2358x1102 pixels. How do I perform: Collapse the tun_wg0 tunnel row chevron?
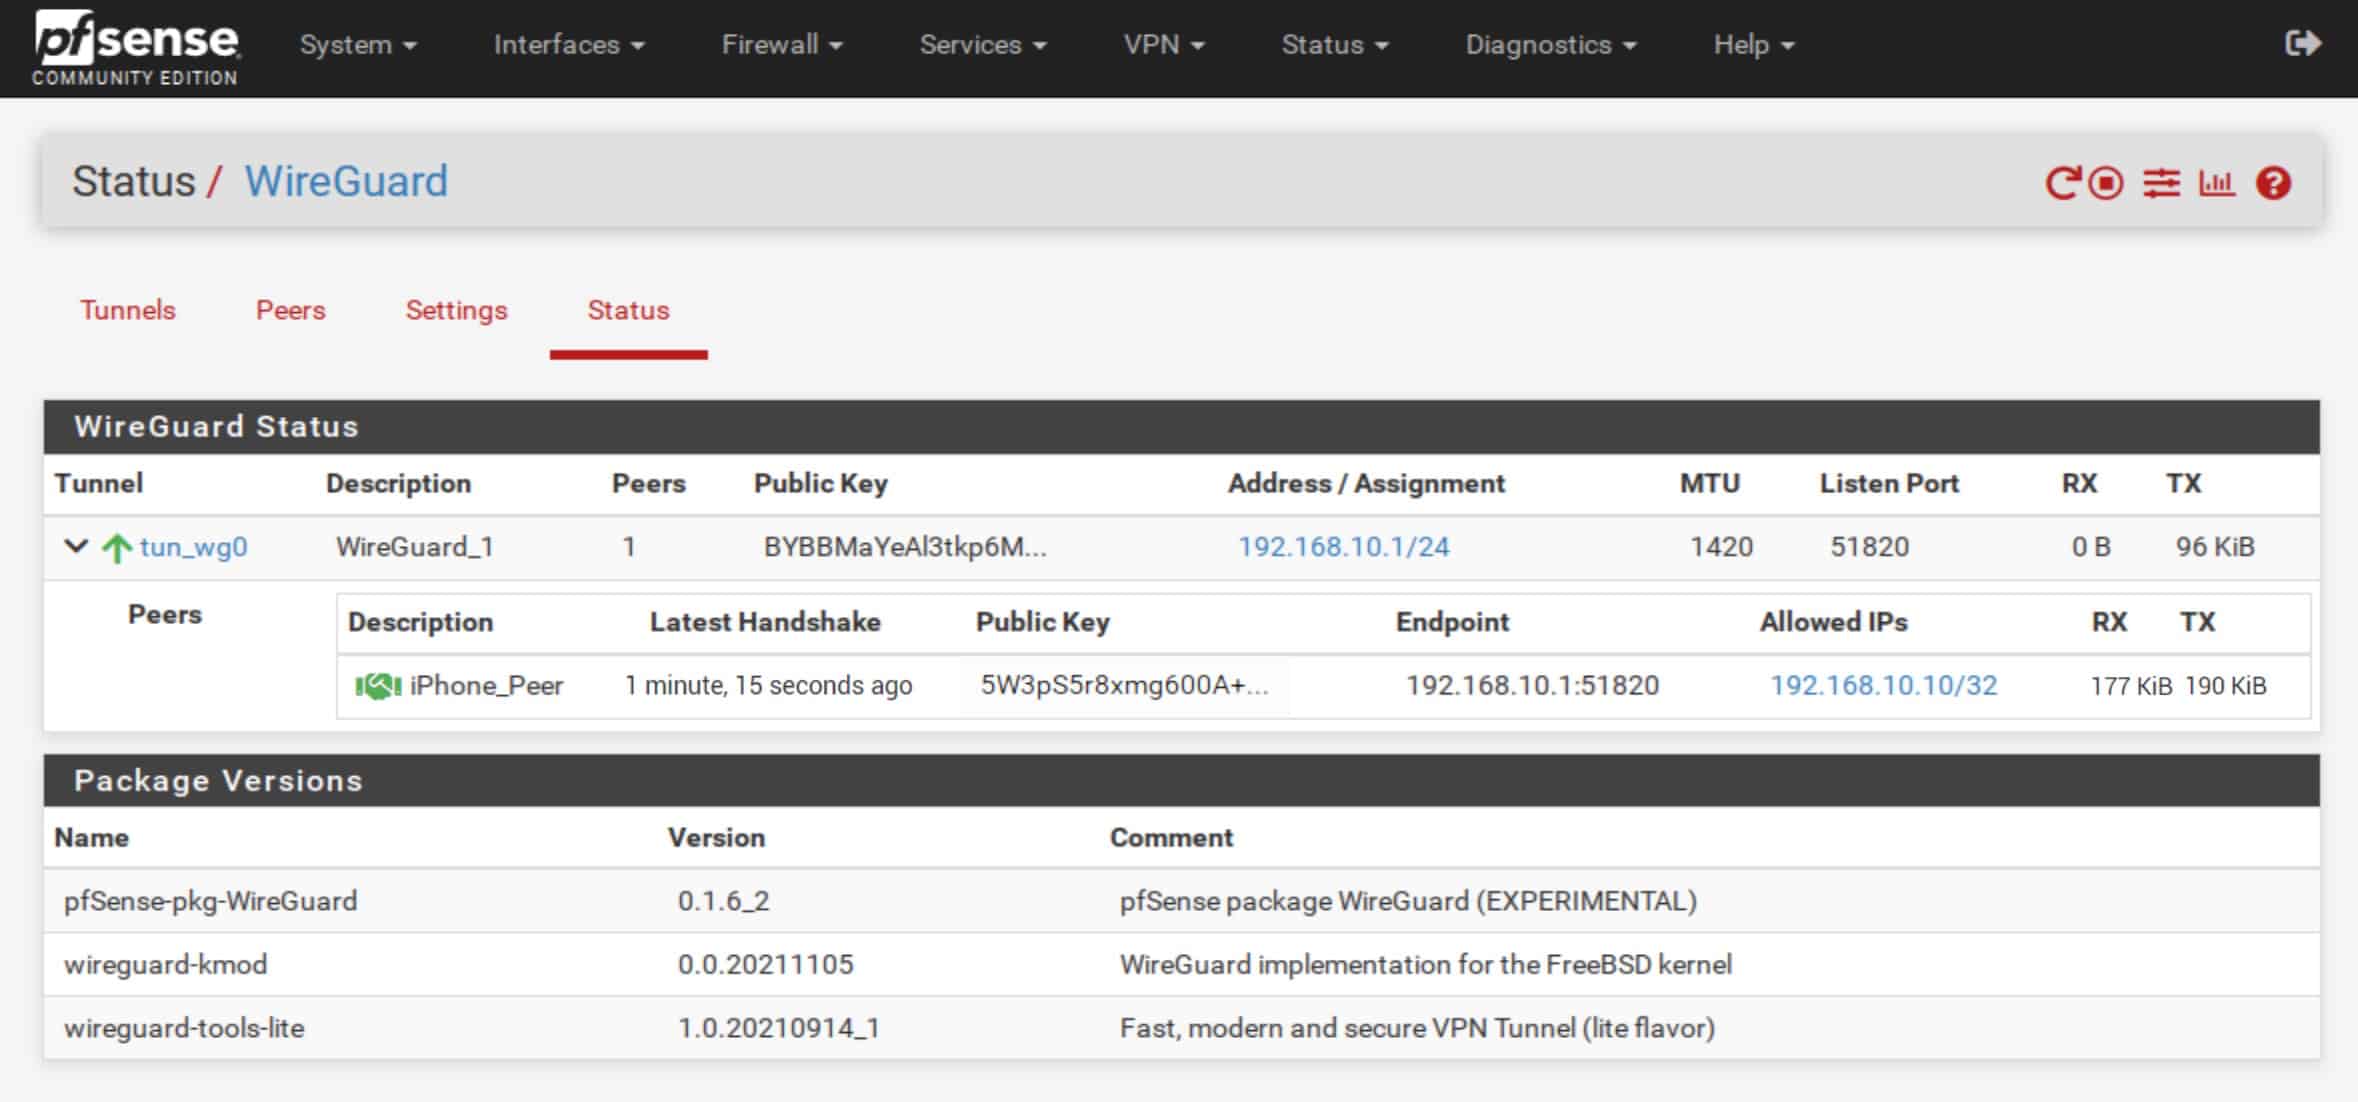point(76,546)
